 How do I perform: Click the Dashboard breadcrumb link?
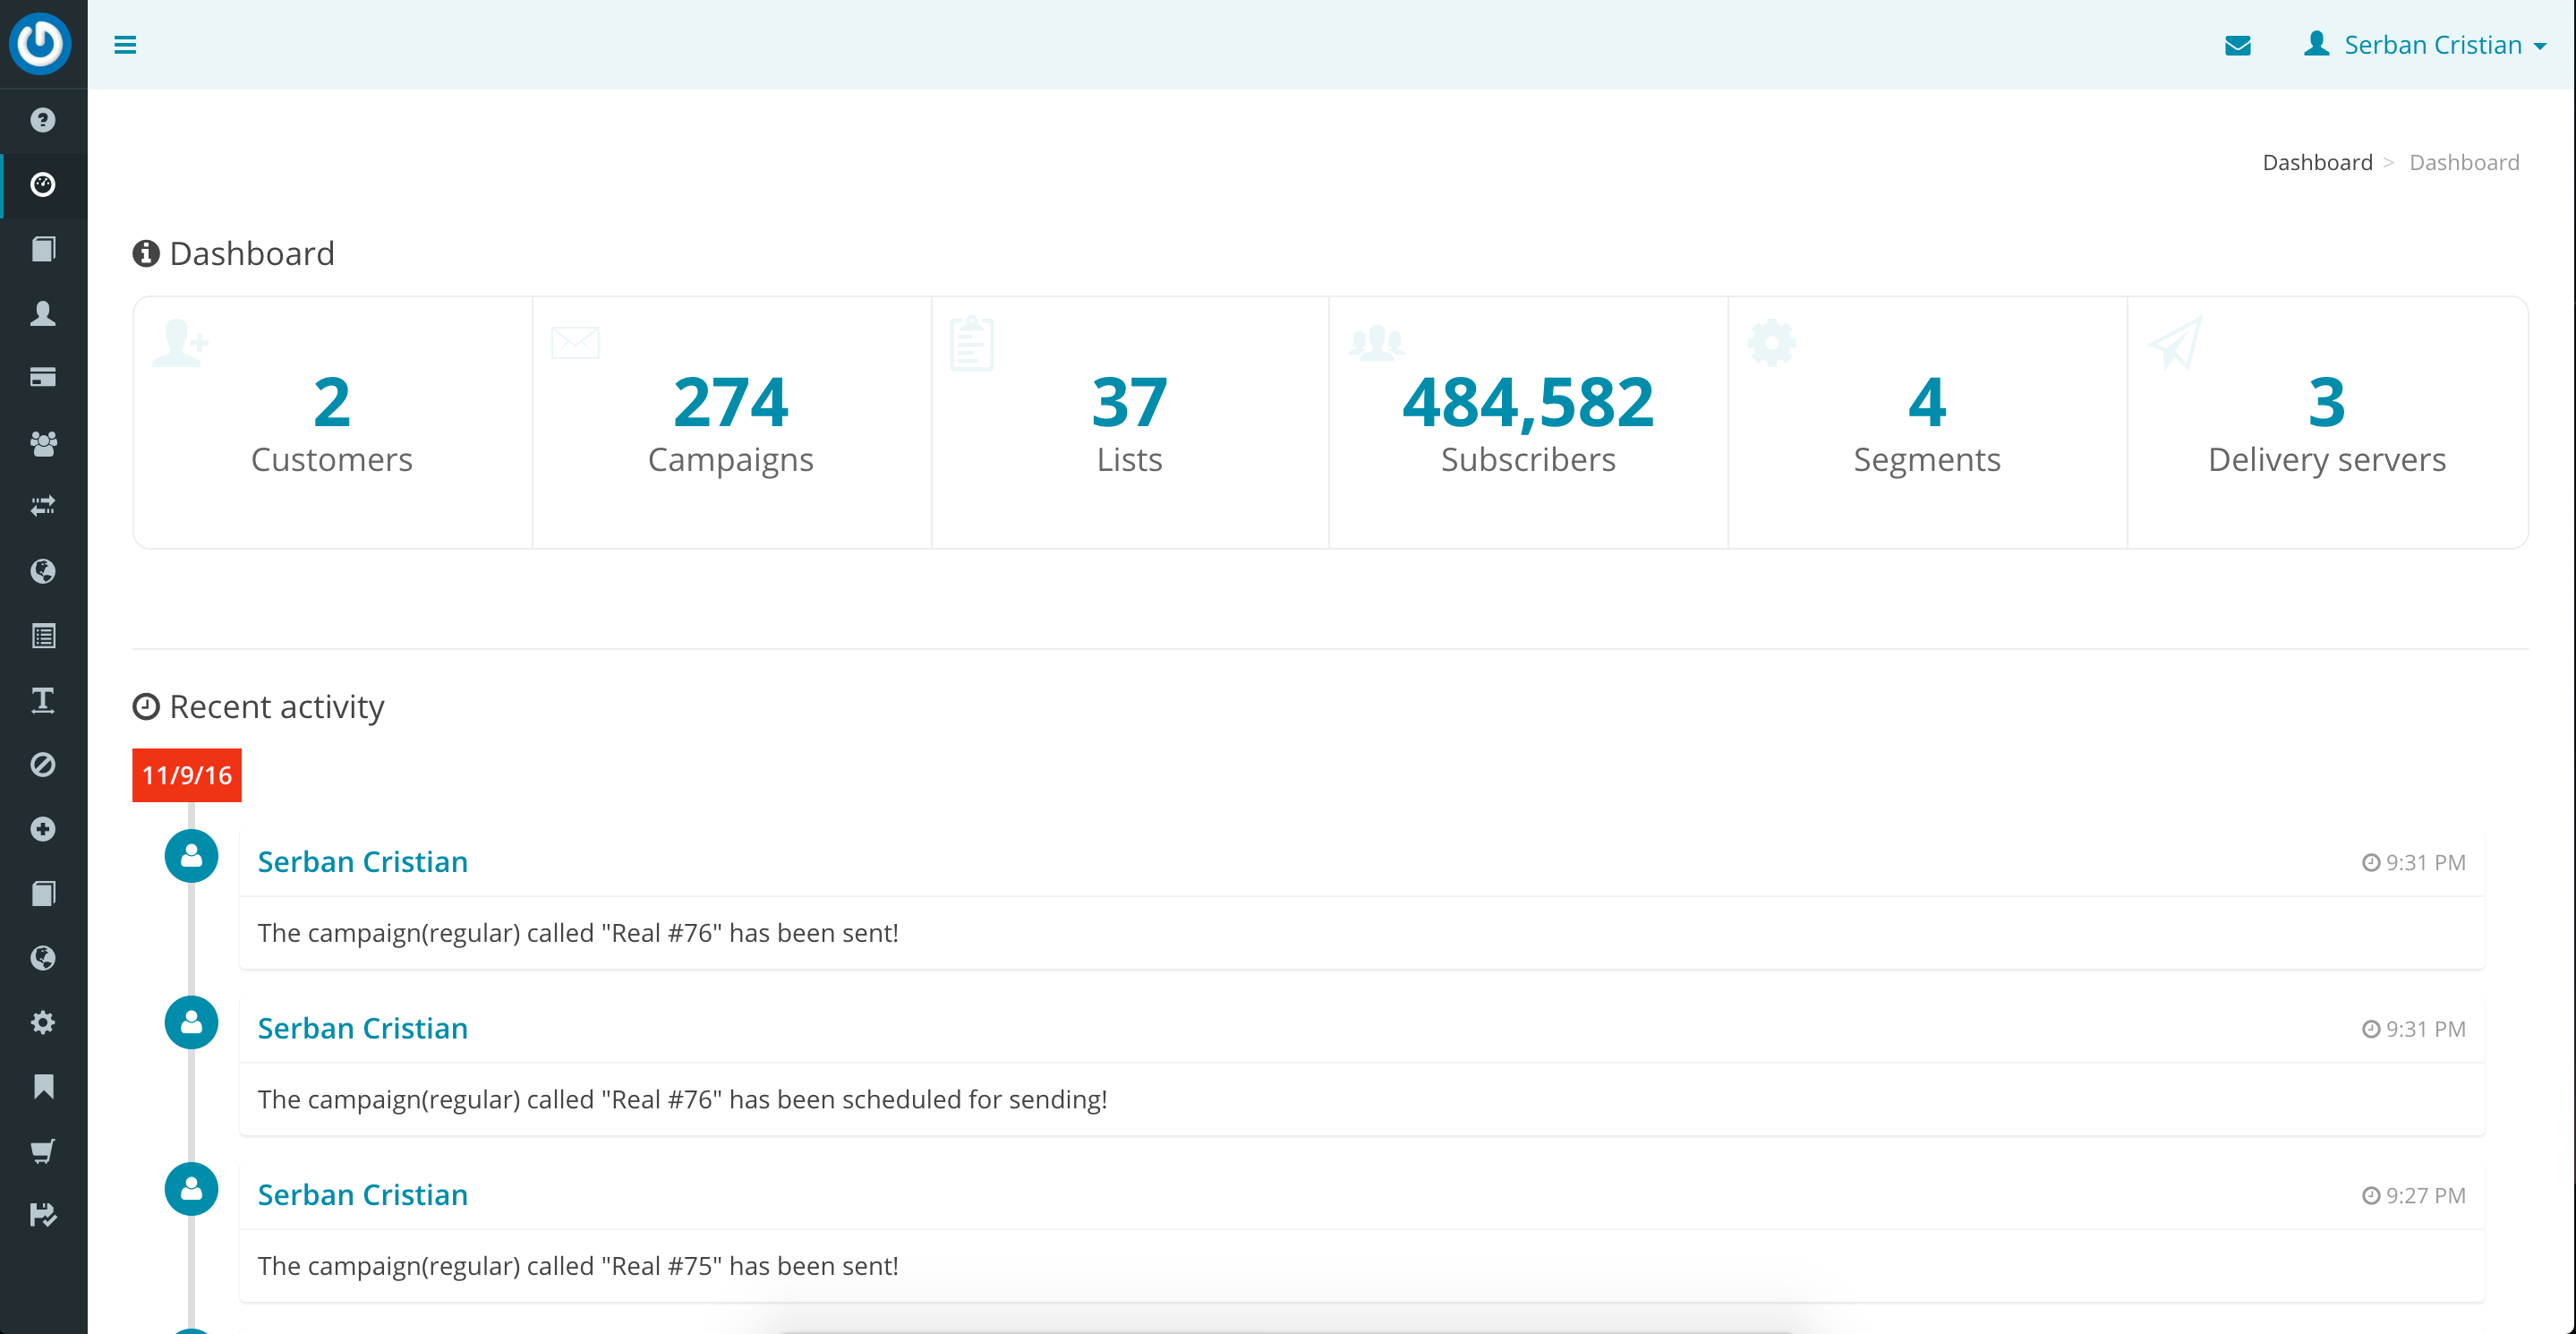point(2318,161)
